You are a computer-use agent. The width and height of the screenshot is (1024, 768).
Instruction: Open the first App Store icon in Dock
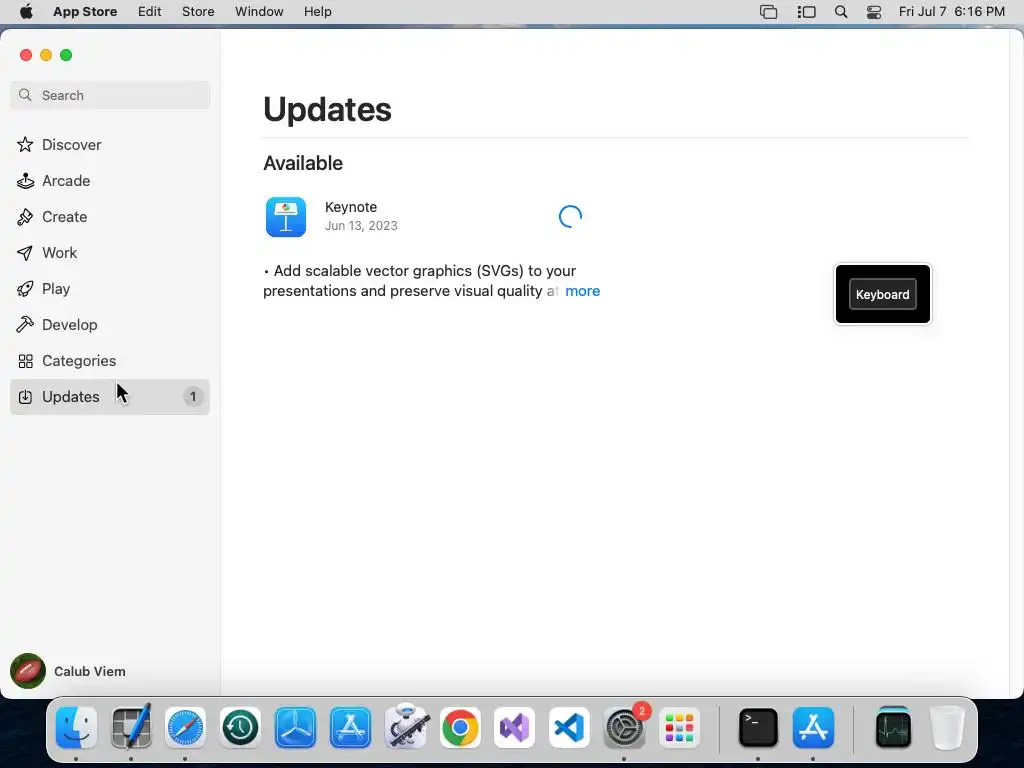(x=351, y=727)
